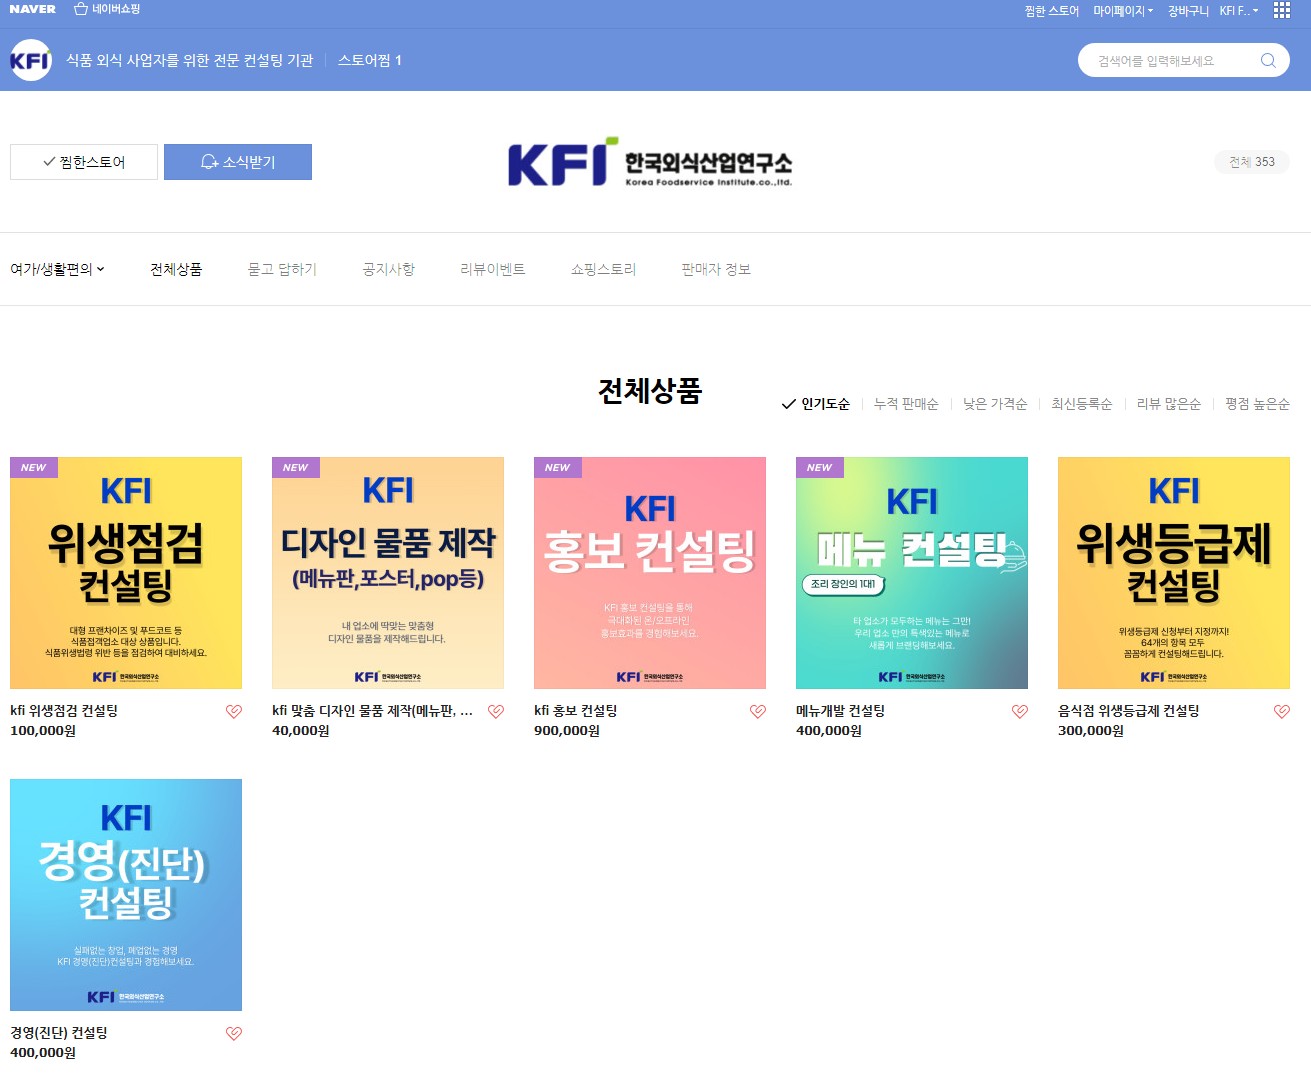Click the 메뉴개발 컨설팅 title text
The width and height of the screenshot is (1311, 1076).
tap(841, 711)
